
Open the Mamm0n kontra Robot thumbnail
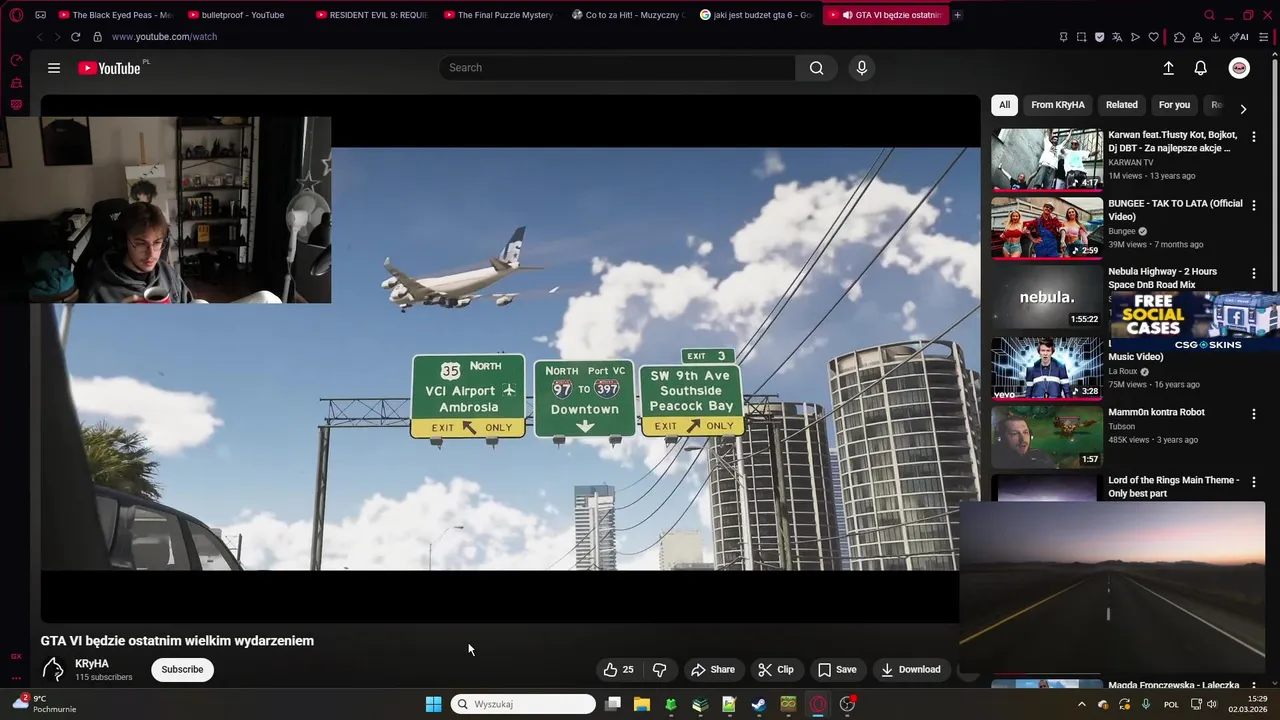[1047, 437]
